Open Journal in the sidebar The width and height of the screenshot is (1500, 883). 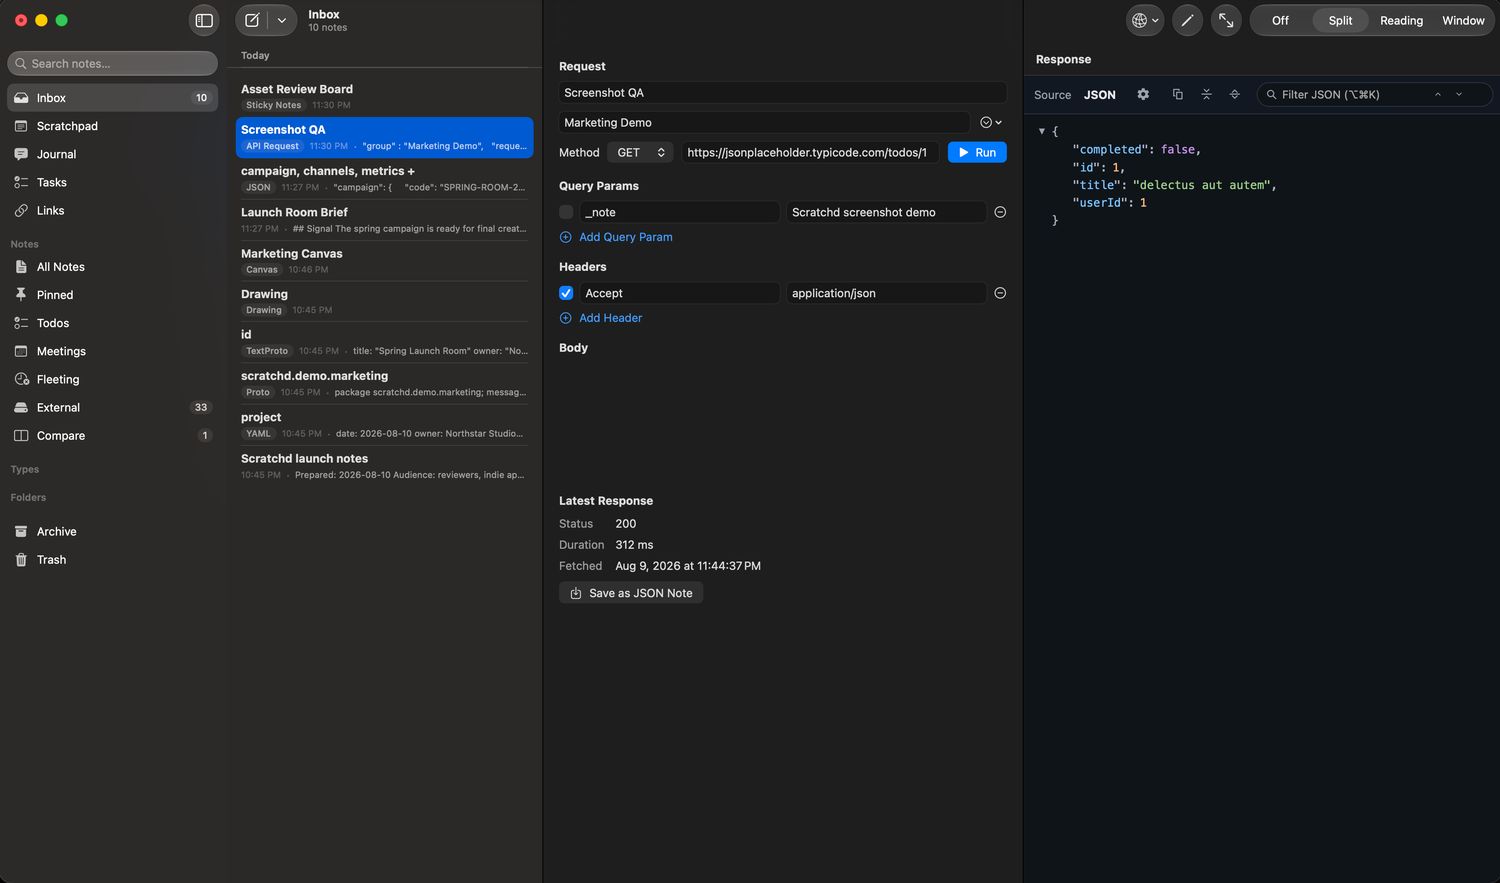click(112, 154)
